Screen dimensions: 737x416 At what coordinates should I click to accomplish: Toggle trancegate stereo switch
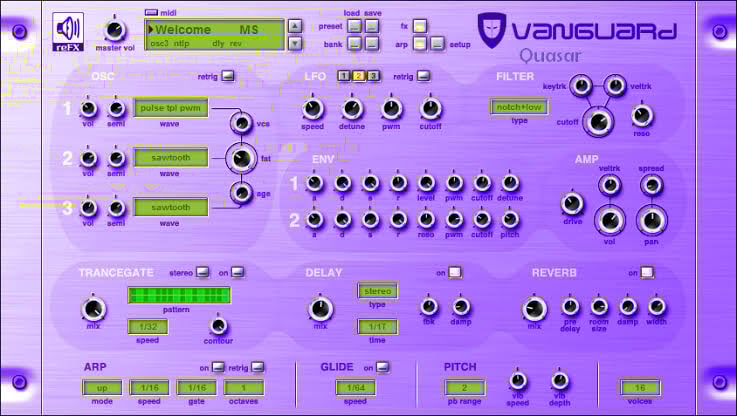pyautogui.click(x=202, y=273)
